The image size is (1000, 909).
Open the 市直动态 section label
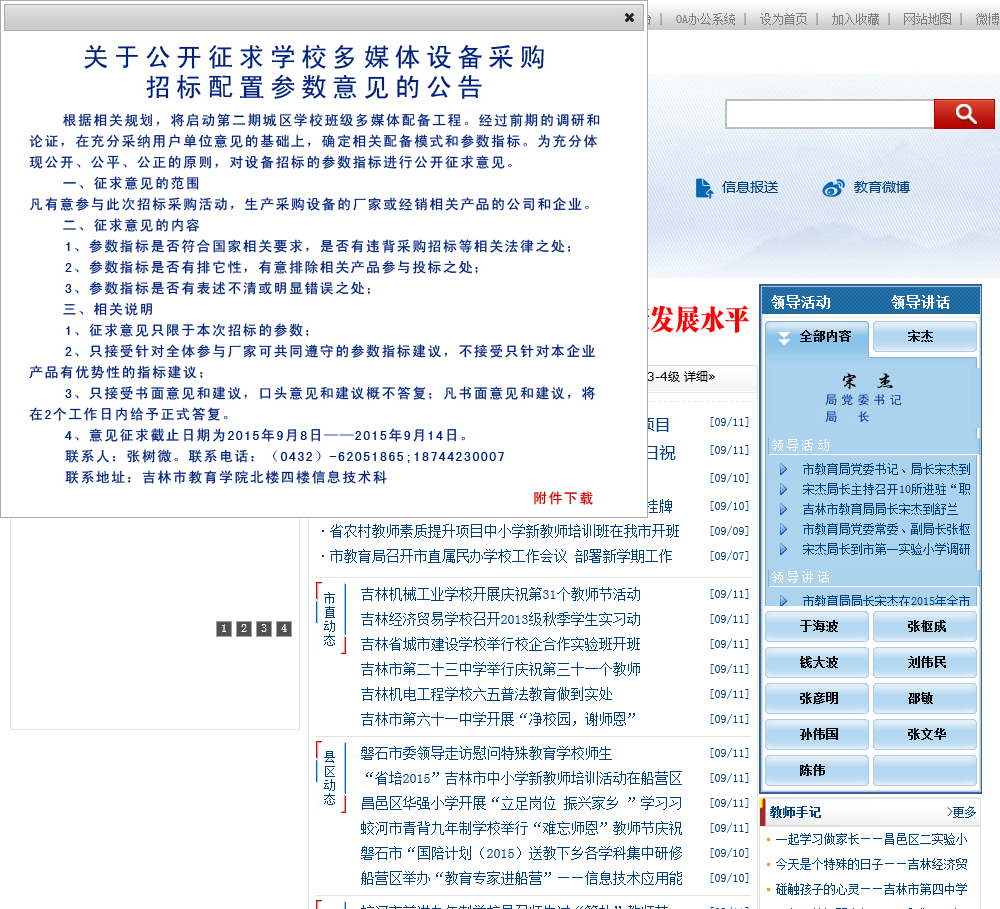(330, 619)
